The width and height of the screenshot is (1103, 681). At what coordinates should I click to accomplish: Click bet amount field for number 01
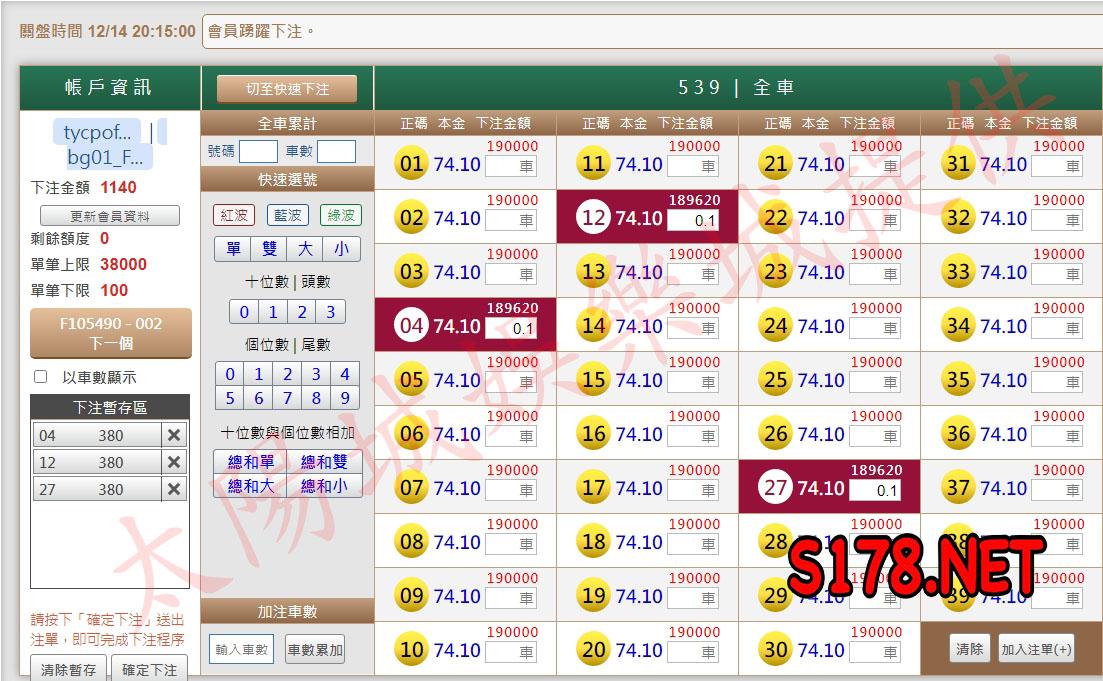click(x=511, y=167)
